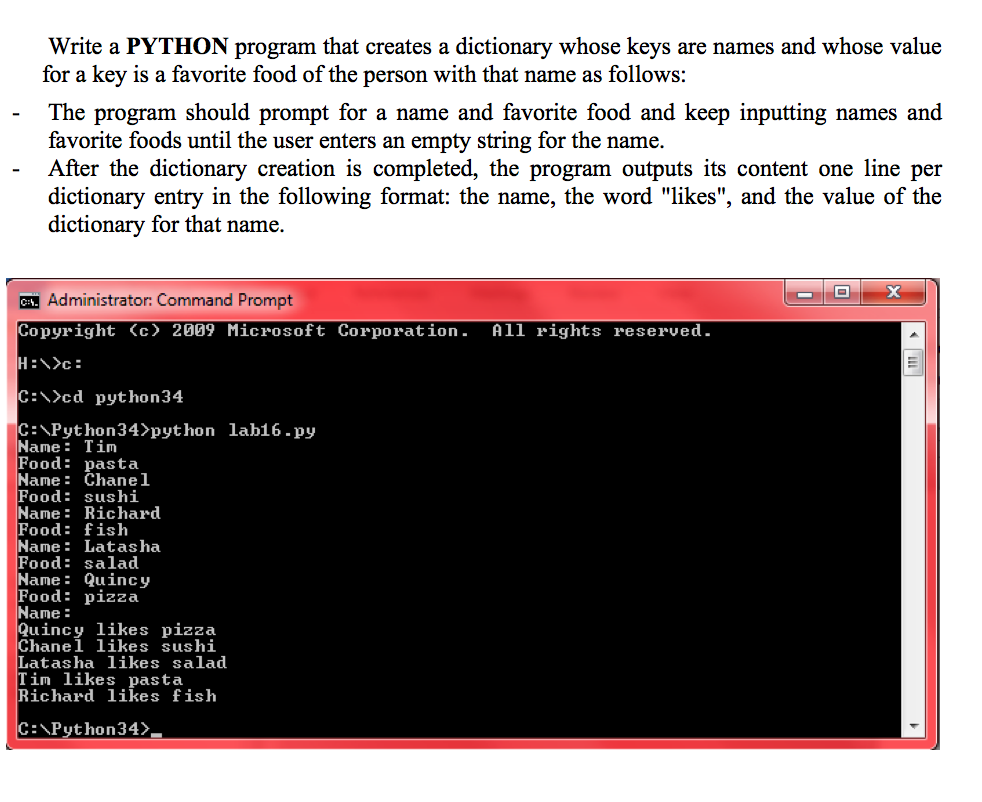
Task: Click the 'Food: pasta' line
Action: click(78, 463)
